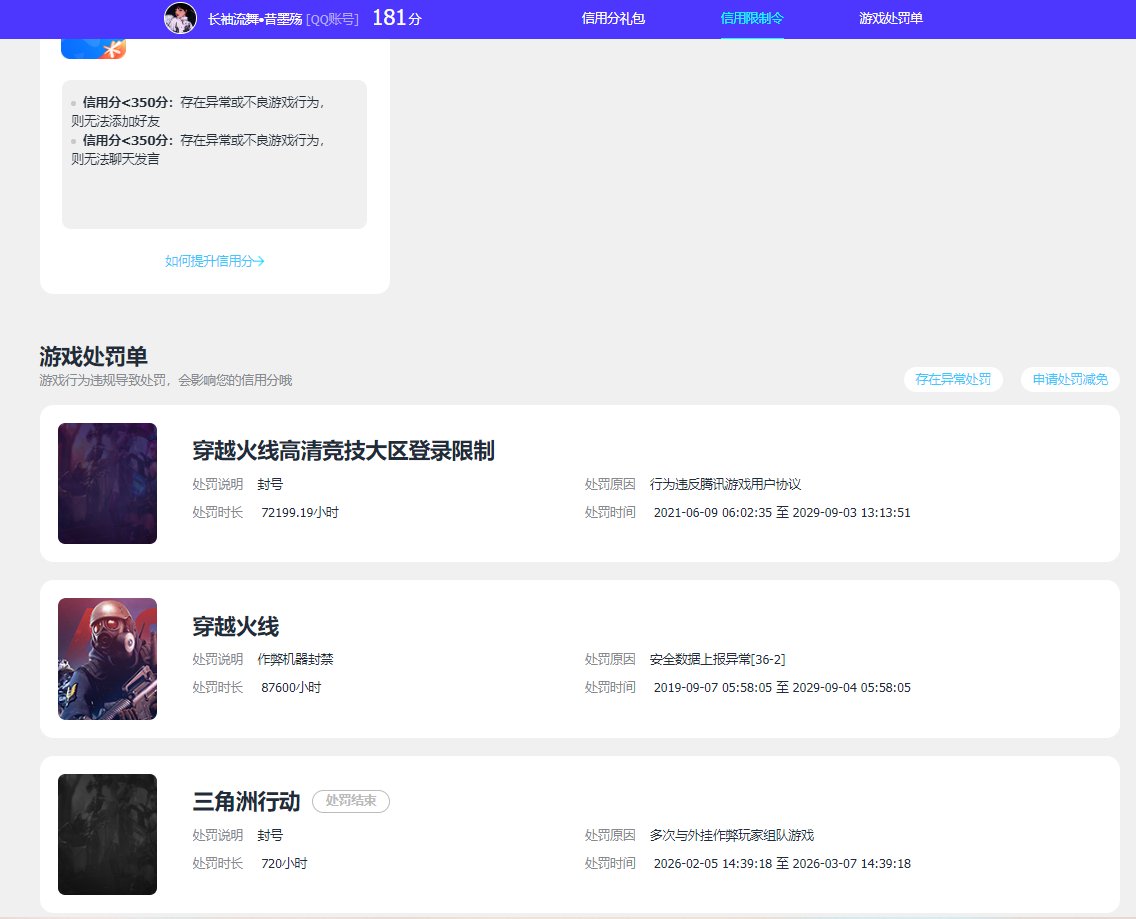This screenshot has width=1136, height=919.
Task: Click the 87600小时 duration value
Action: pyautogui.click(x=291, y=687)
